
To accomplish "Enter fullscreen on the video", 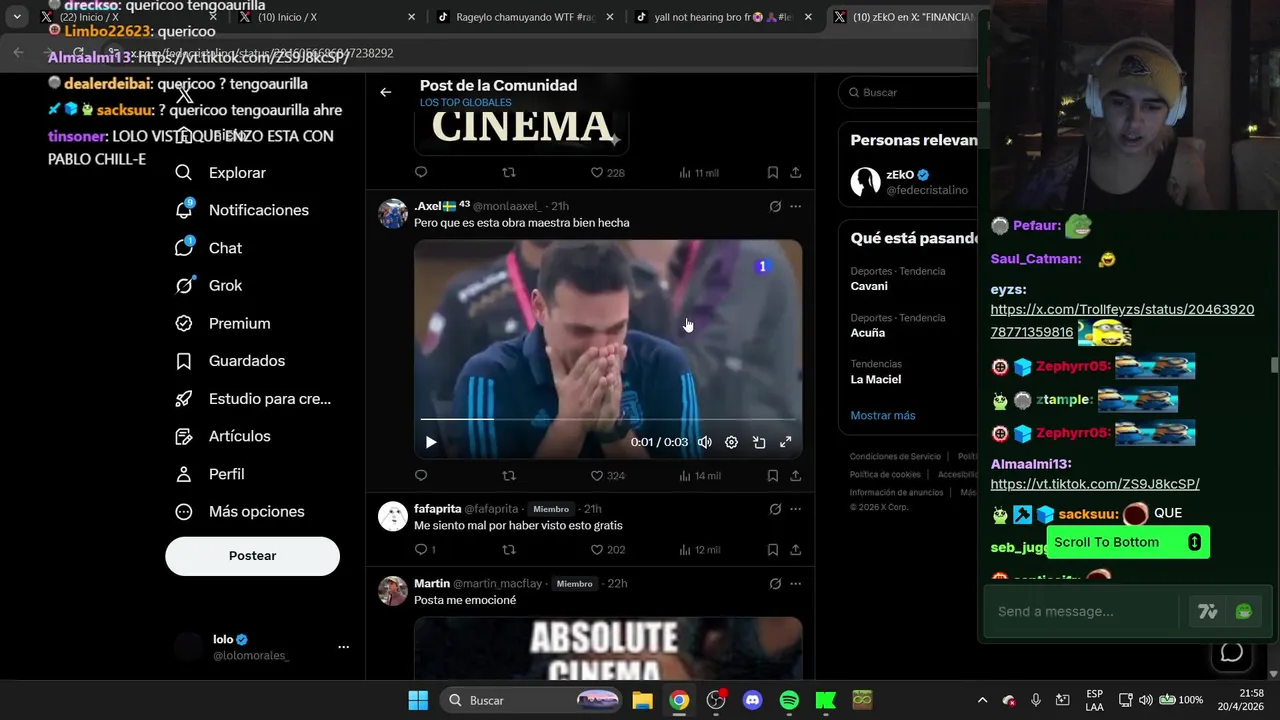I will (786, 442).
